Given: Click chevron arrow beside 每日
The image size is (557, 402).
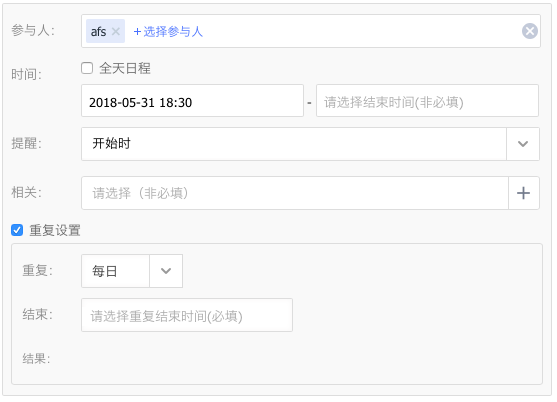Looking at the screenshot, I should tap(166, 271).
